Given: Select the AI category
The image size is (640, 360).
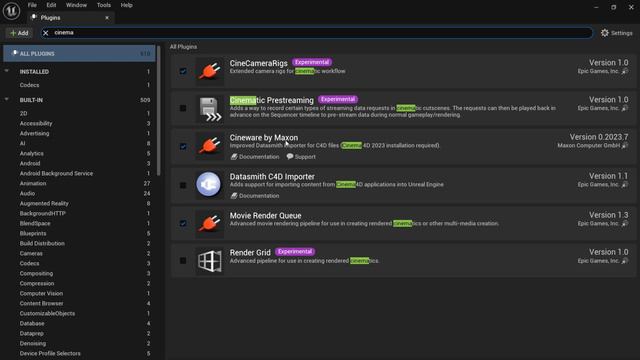Looking at the screenshot, I should pyautogui.click(x=79, y=143).
